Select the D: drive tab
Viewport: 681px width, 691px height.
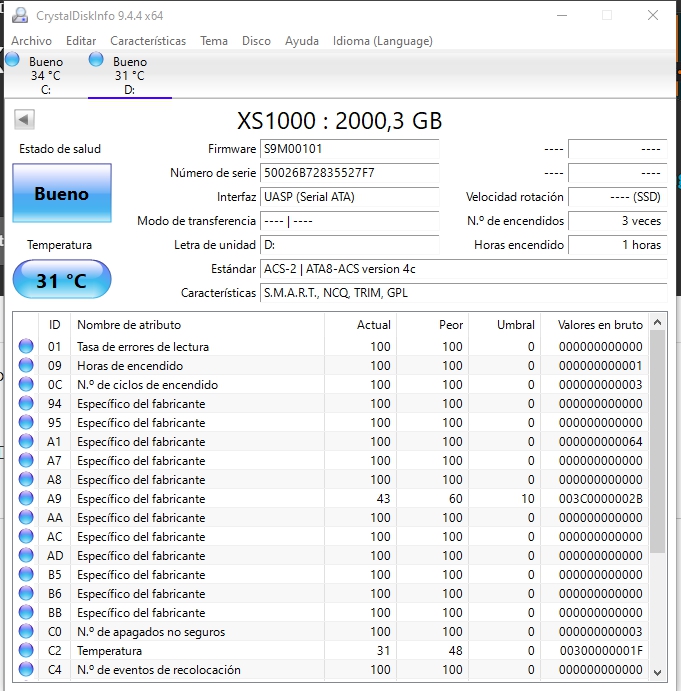pos(130,75)
